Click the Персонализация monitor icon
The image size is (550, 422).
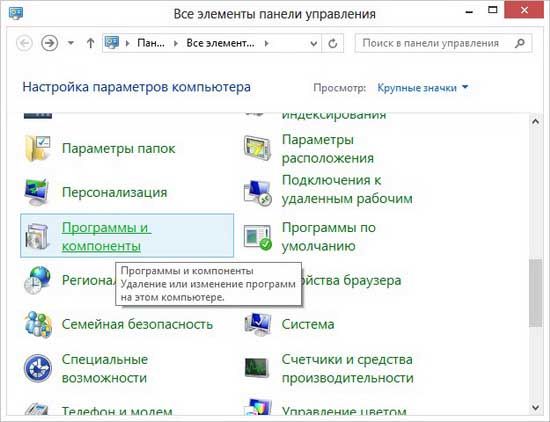[36, 192]
